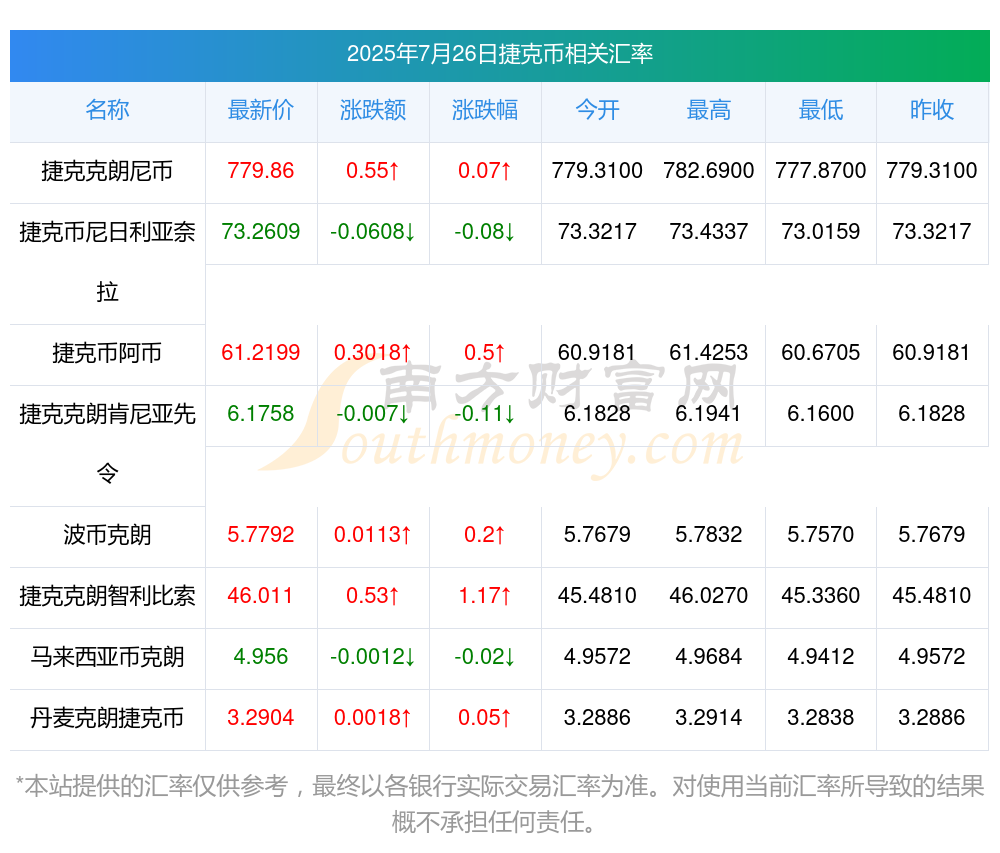Select the 昨收 column header

(932, 110)
